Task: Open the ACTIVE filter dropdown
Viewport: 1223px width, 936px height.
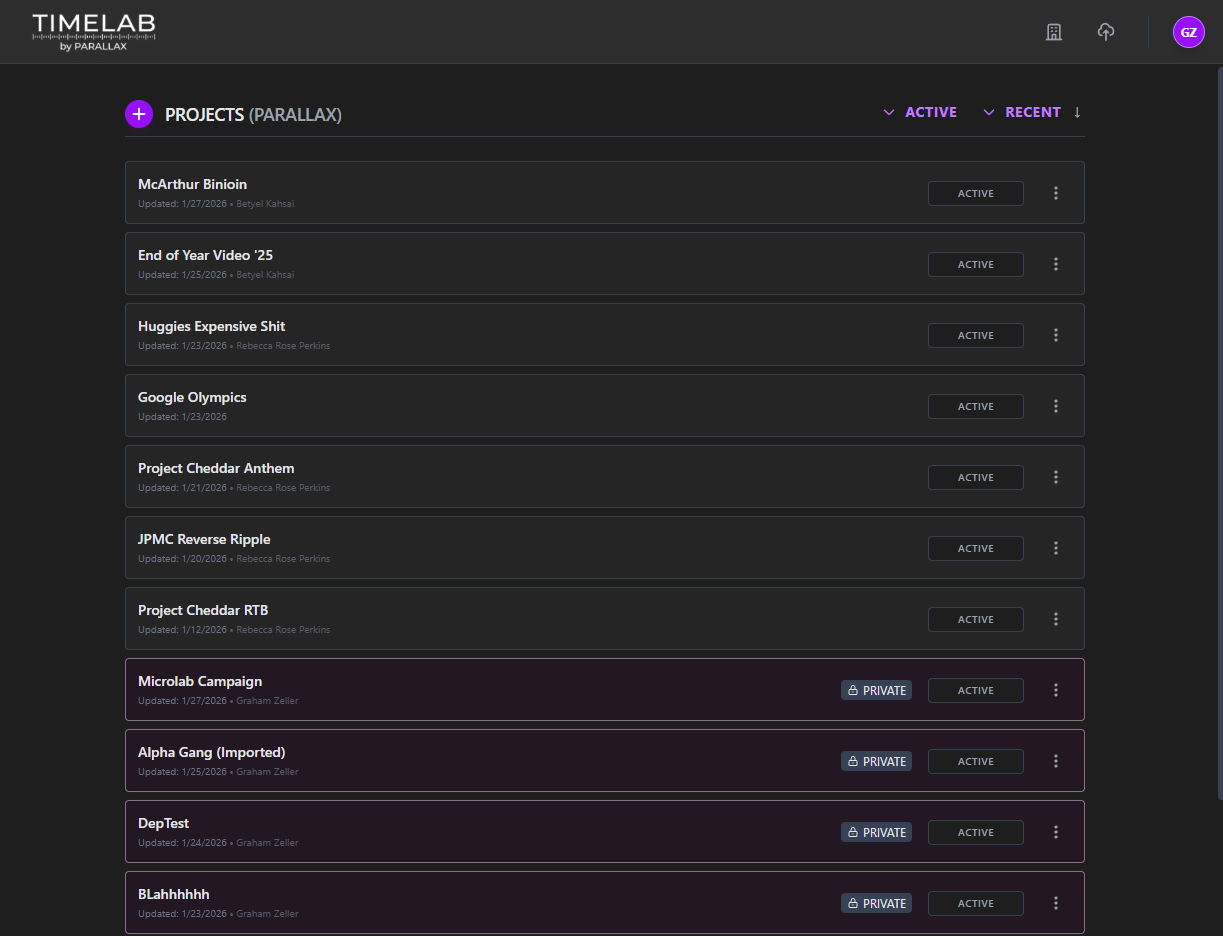Action: coord(920,112)
